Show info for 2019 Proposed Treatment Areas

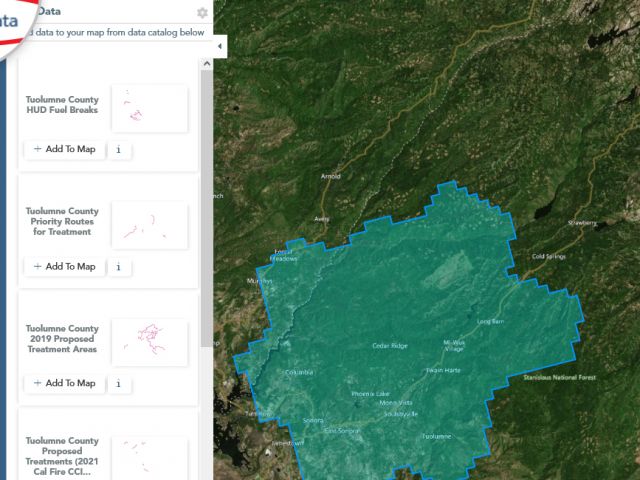(x=119, y=384)
